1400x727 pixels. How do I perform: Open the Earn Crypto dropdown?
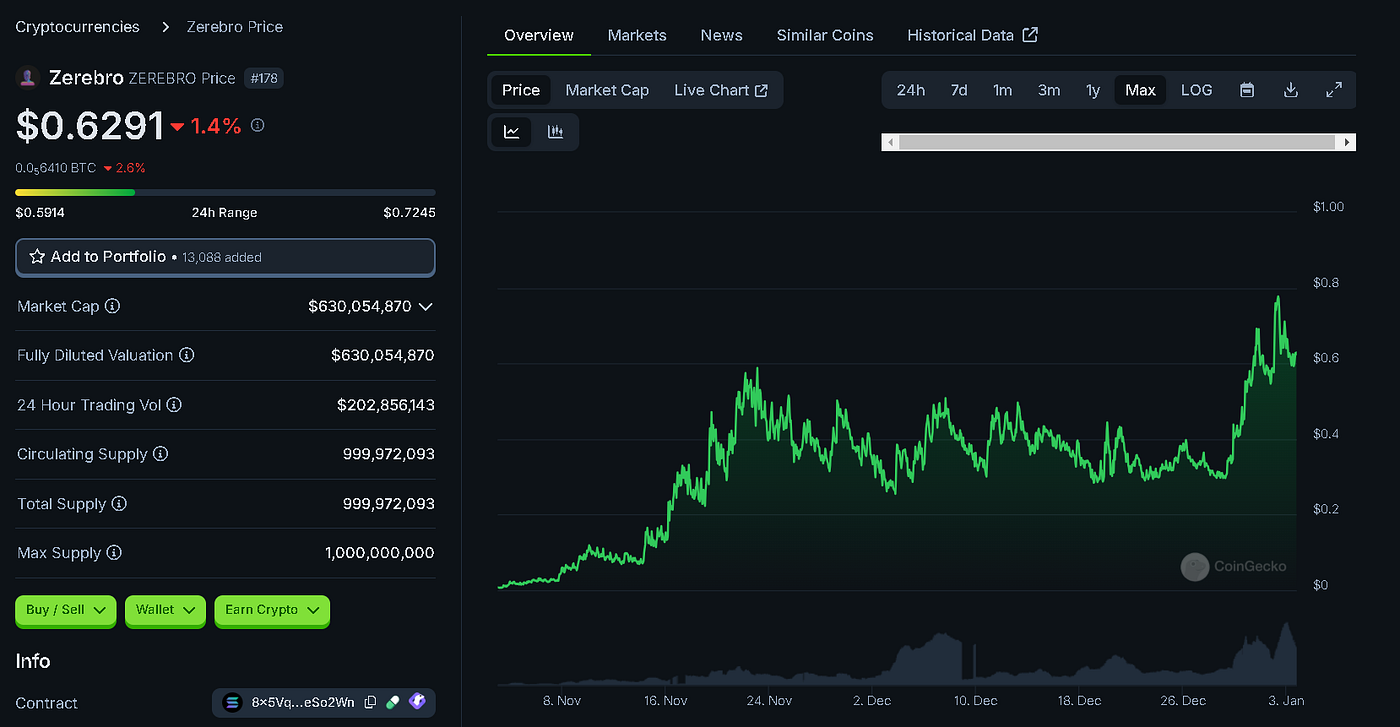pyautogui.click(x=272, y=610)
